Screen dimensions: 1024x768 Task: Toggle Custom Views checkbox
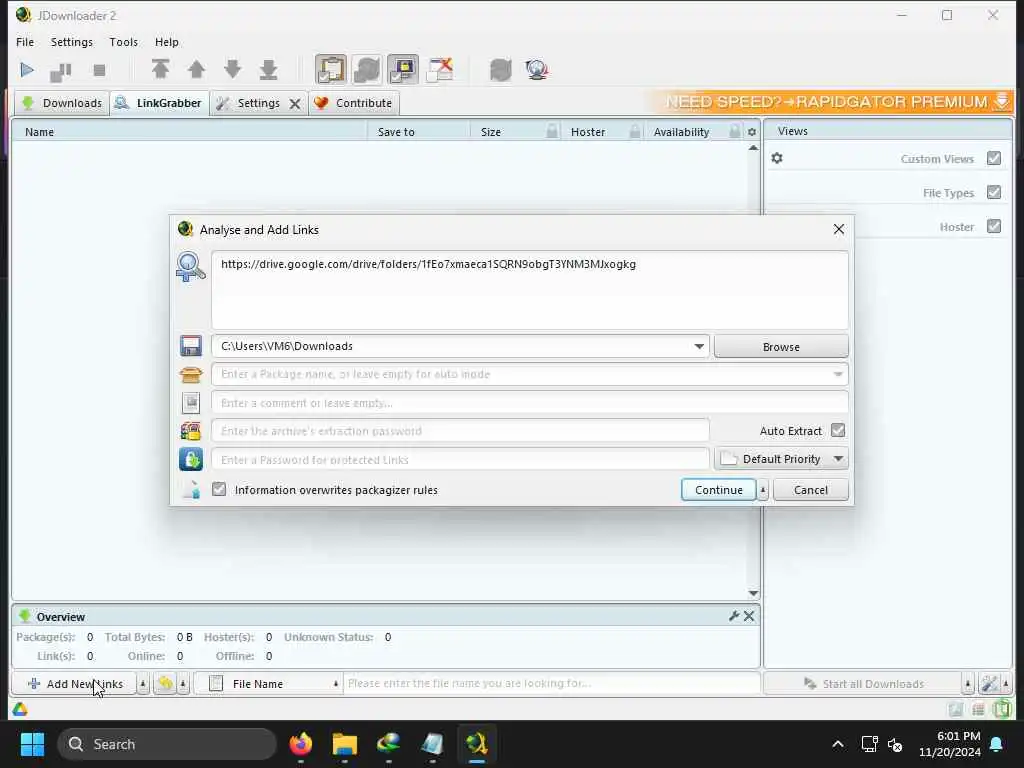(994, 158)
